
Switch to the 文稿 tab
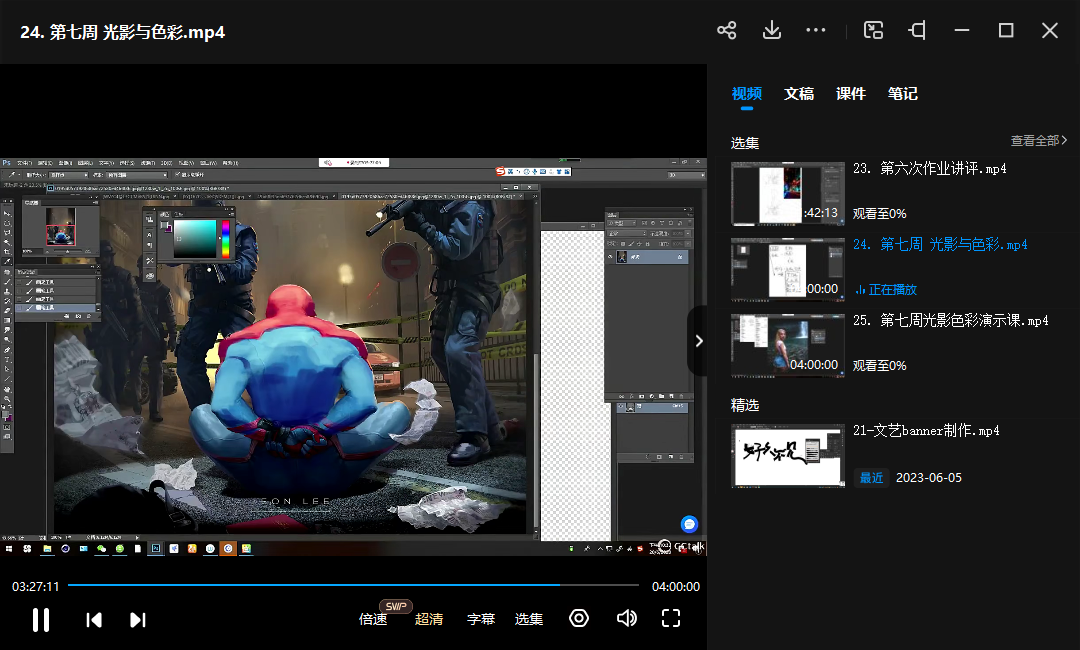coord(799,94)
